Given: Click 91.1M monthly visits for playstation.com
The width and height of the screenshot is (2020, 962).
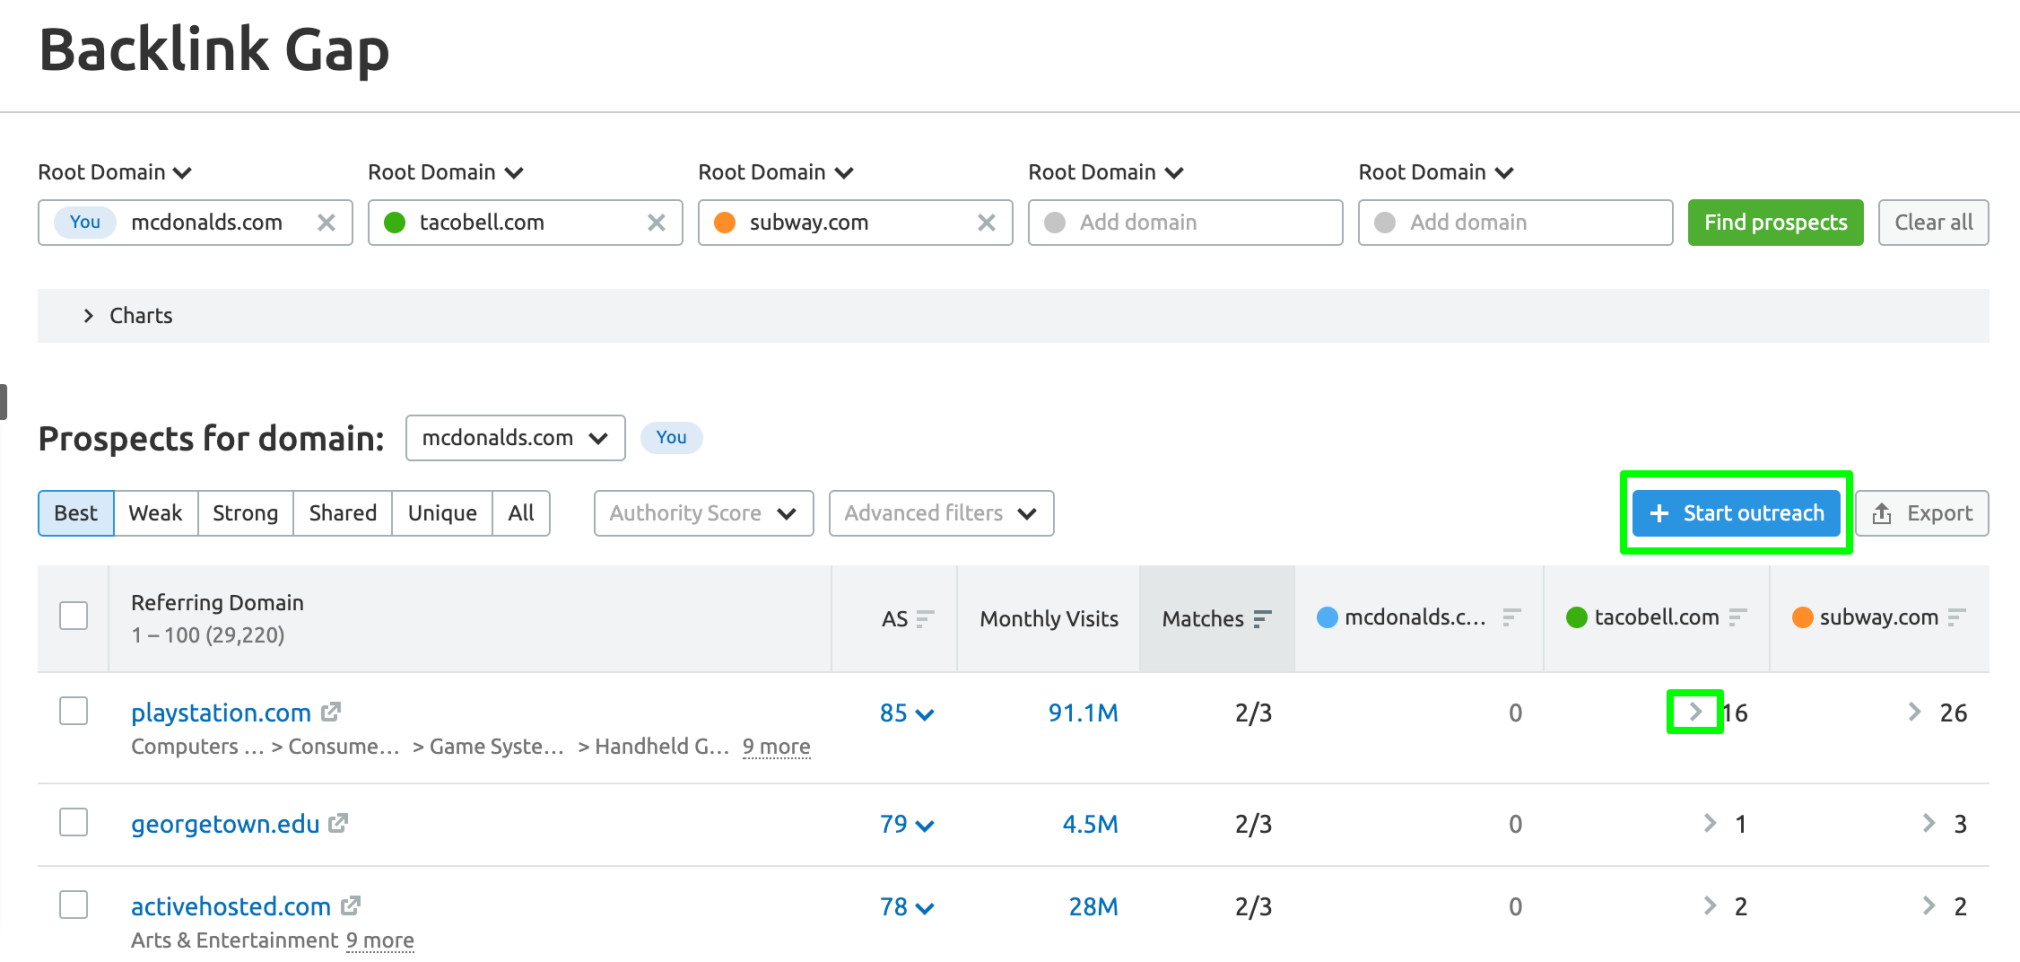Looking at the screenshot, I should pos(1083,713).
